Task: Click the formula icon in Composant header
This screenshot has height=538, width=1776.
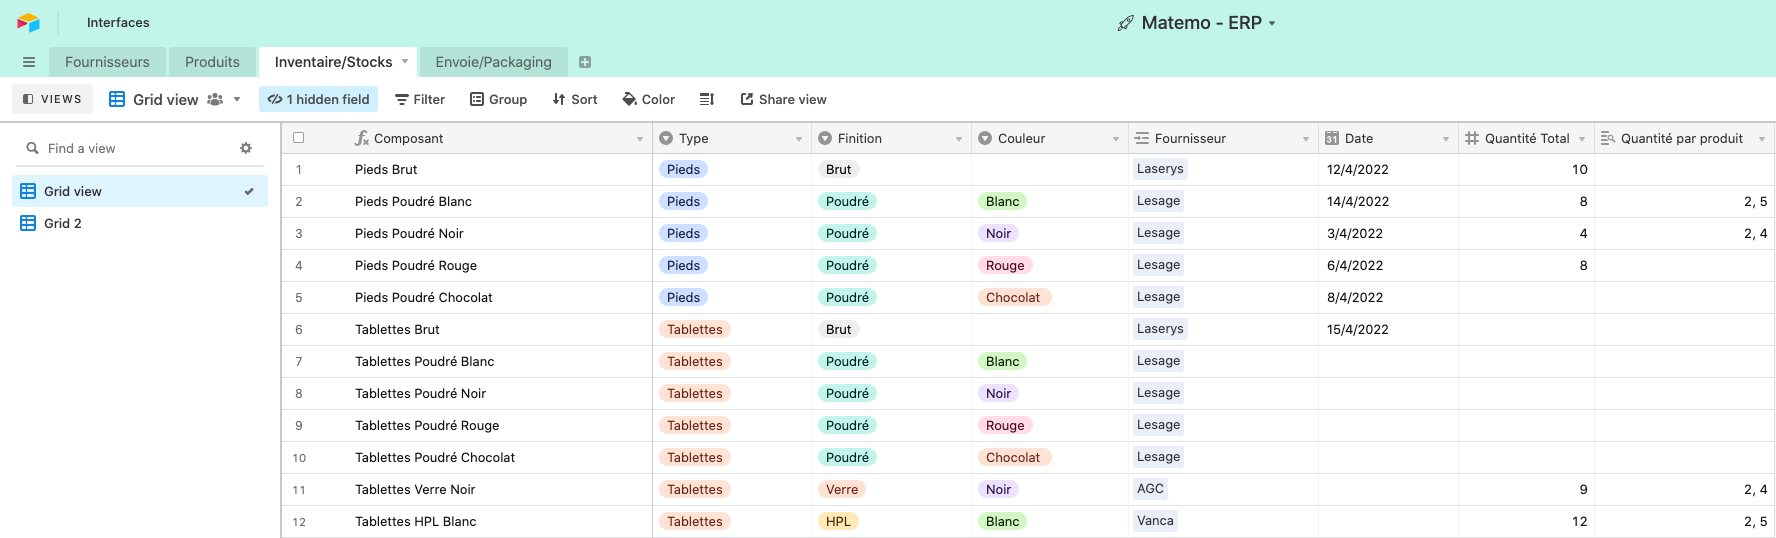Action: [x=362, y=138]
